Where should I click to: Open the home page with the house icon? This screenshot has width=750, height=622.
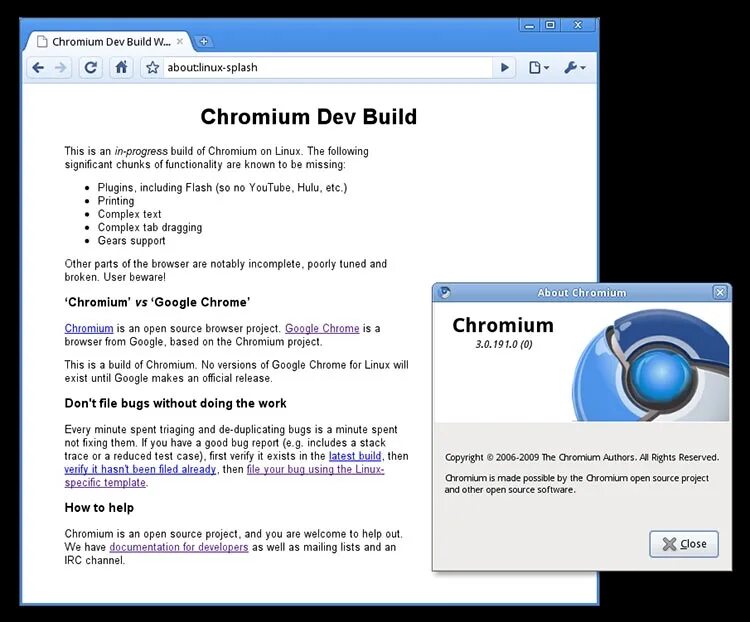[x=121, y=67]
